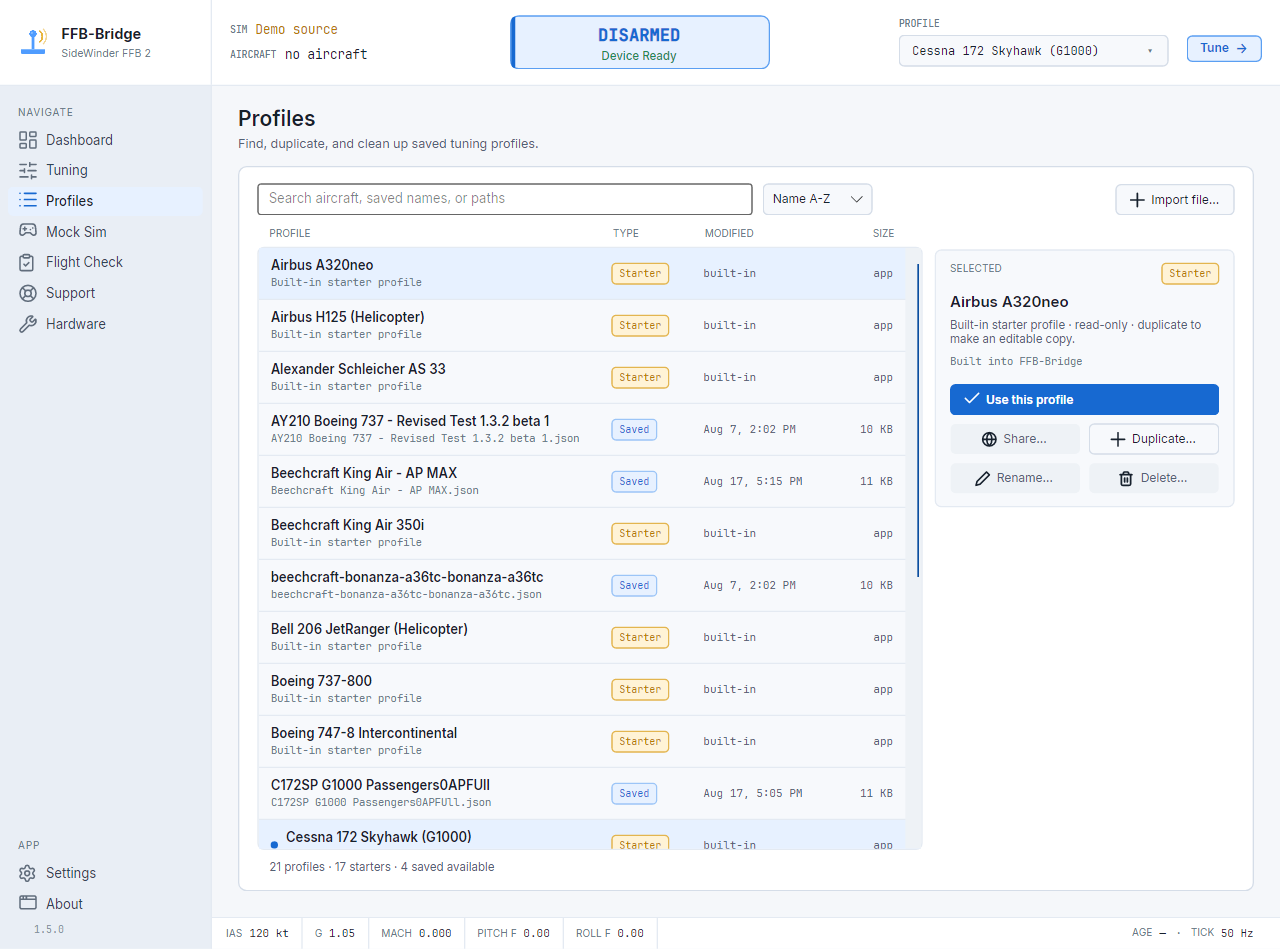Click the Import file button
Image resolution: width=1280 pixels, height=949 pixels.
click(x=1175, y=200)
